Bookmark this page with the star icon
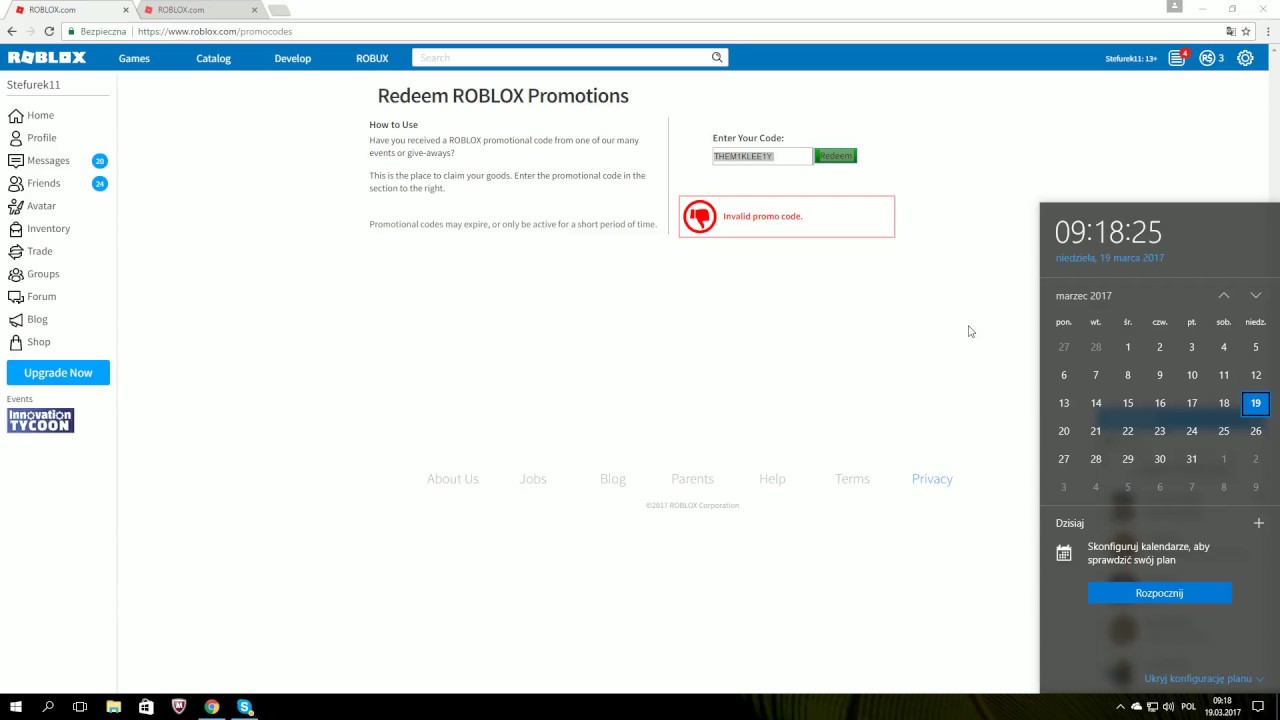The image size is (1280, 720). tap(1246, 32)
